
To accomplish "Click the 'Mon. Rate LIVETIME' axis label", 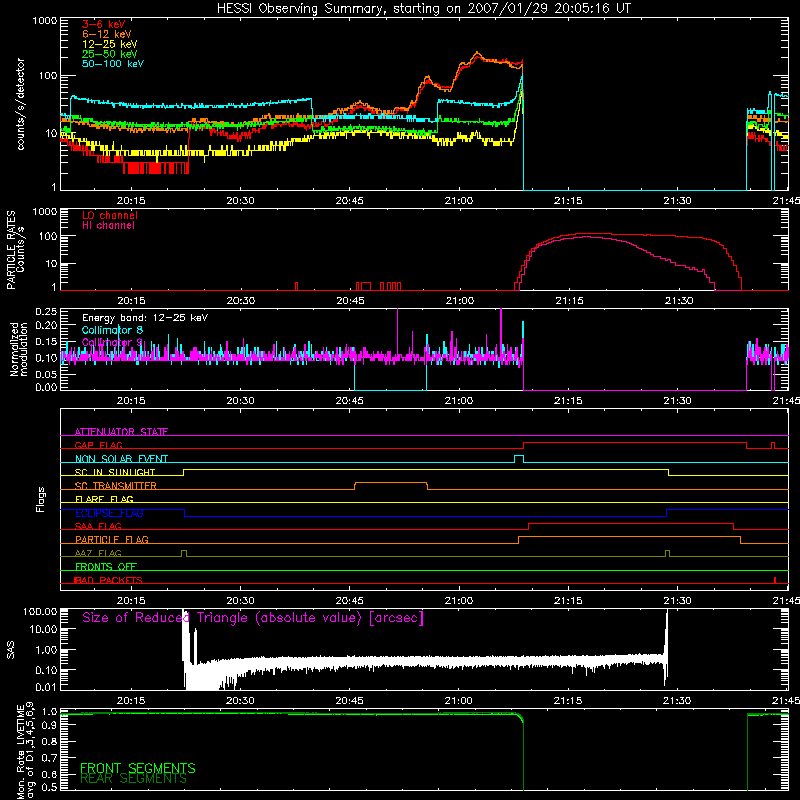I will [x=20, y=752].
